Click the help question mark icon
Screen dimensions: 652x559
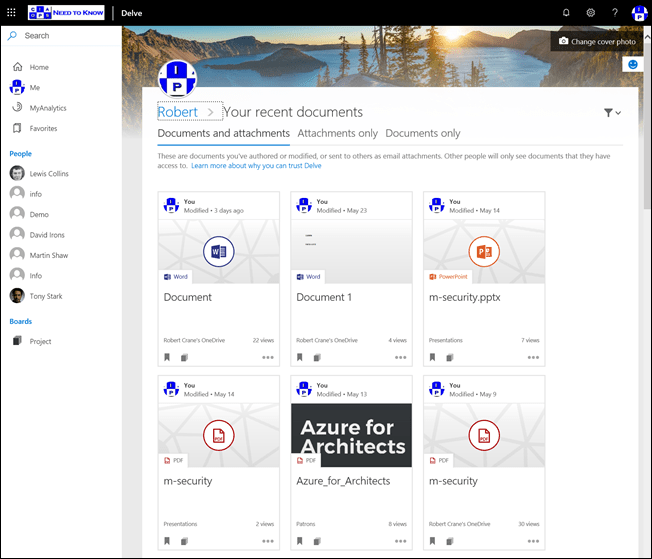tap(614, 12)
